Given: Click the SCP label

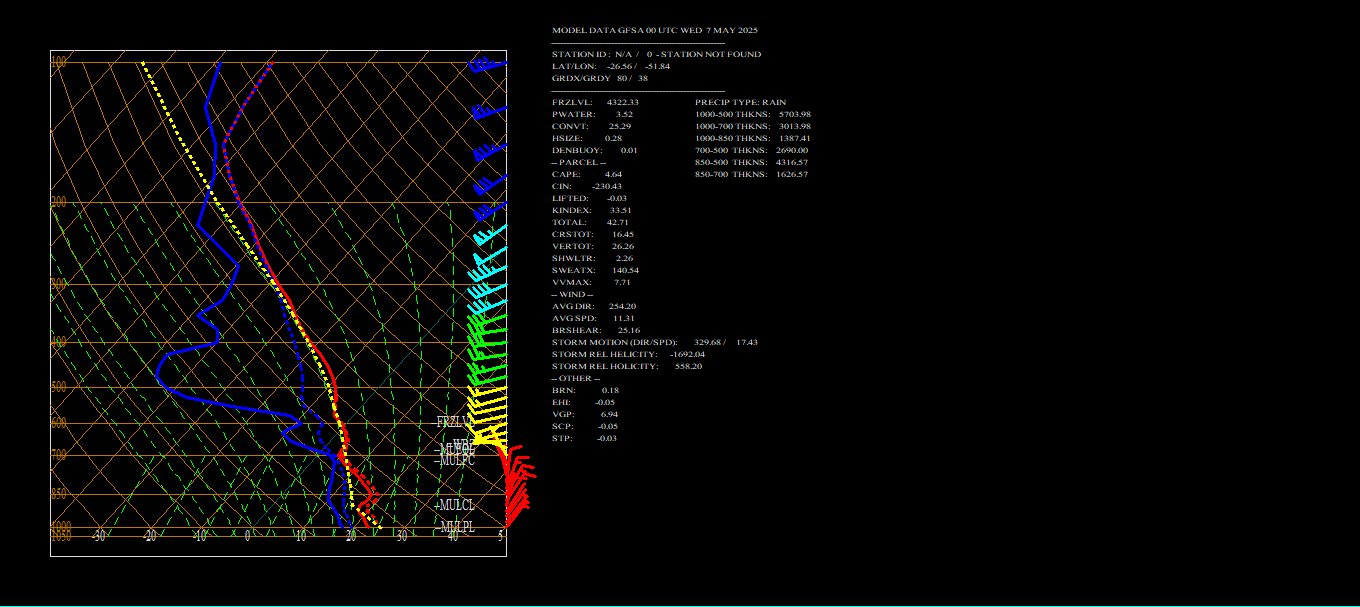Looking at the screenshot, I should coord(561,426).
